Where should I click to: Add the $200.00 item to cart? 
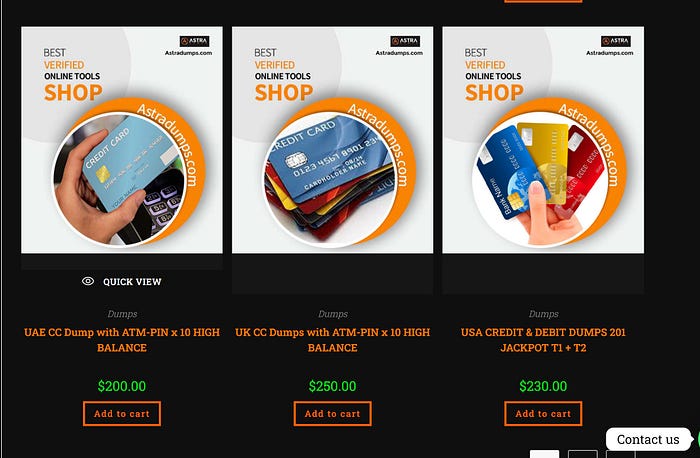coord(122,413)
